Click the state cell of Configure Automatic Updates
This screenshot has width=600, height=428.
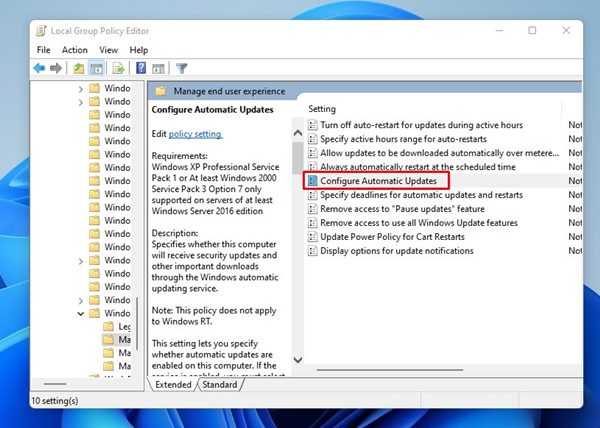click(x=575, y=181)
